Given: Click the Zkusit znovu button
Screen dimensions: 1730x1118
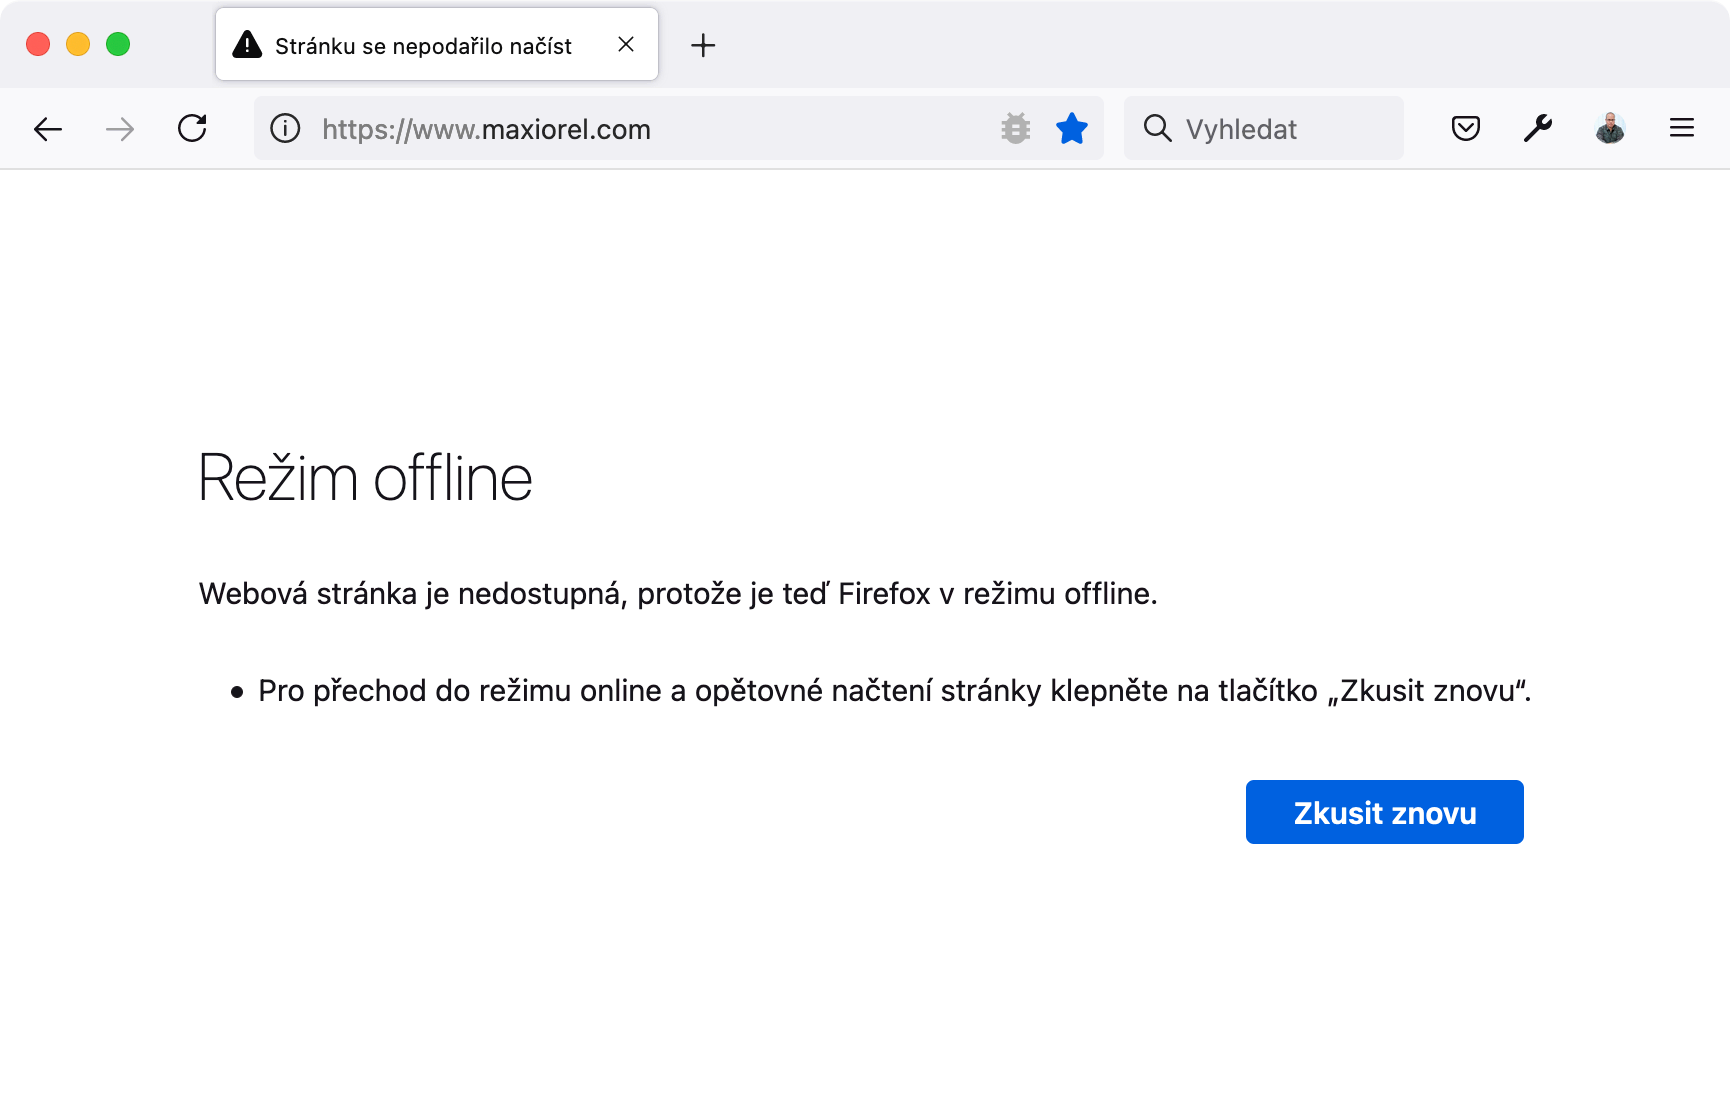Looking at the screenshot, I should pos(1384,812).
